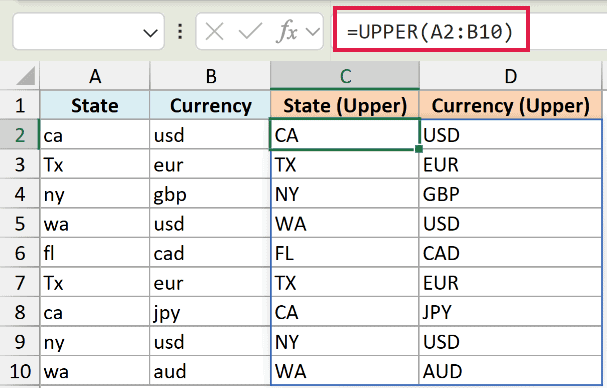Select cell A9 containing 'ny'
The width and height of the screenshot is (607, 388).
tap(95, 342)
